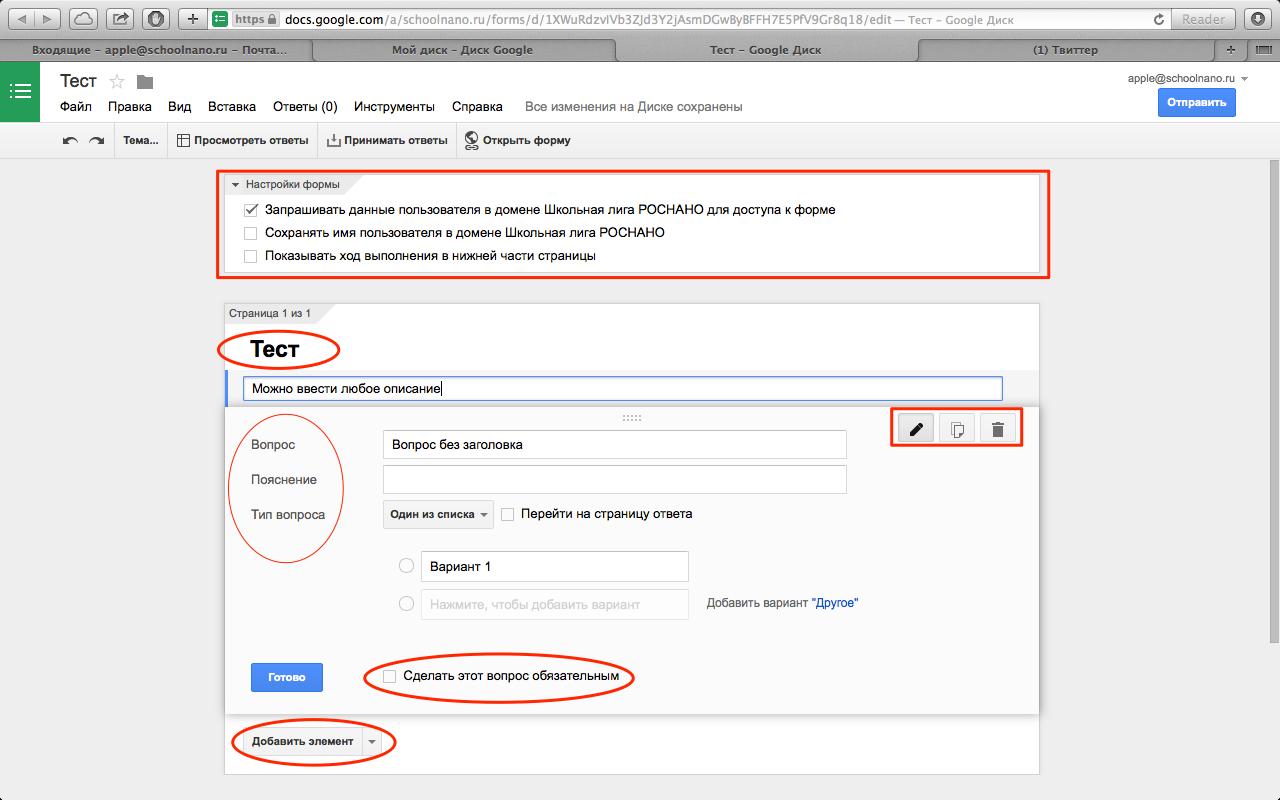Click the Пояснение input field

[615, 479]
